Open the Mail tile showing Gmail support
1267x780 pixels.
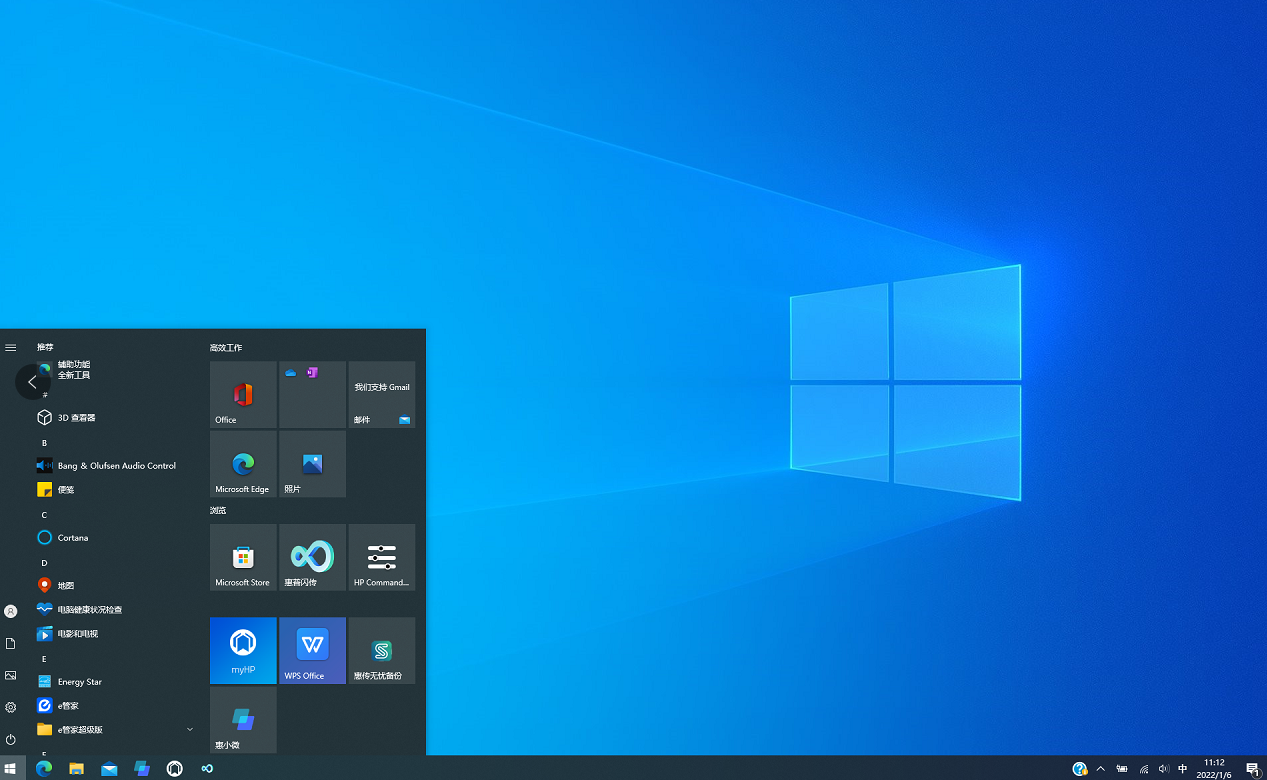(x=382, y=395)
